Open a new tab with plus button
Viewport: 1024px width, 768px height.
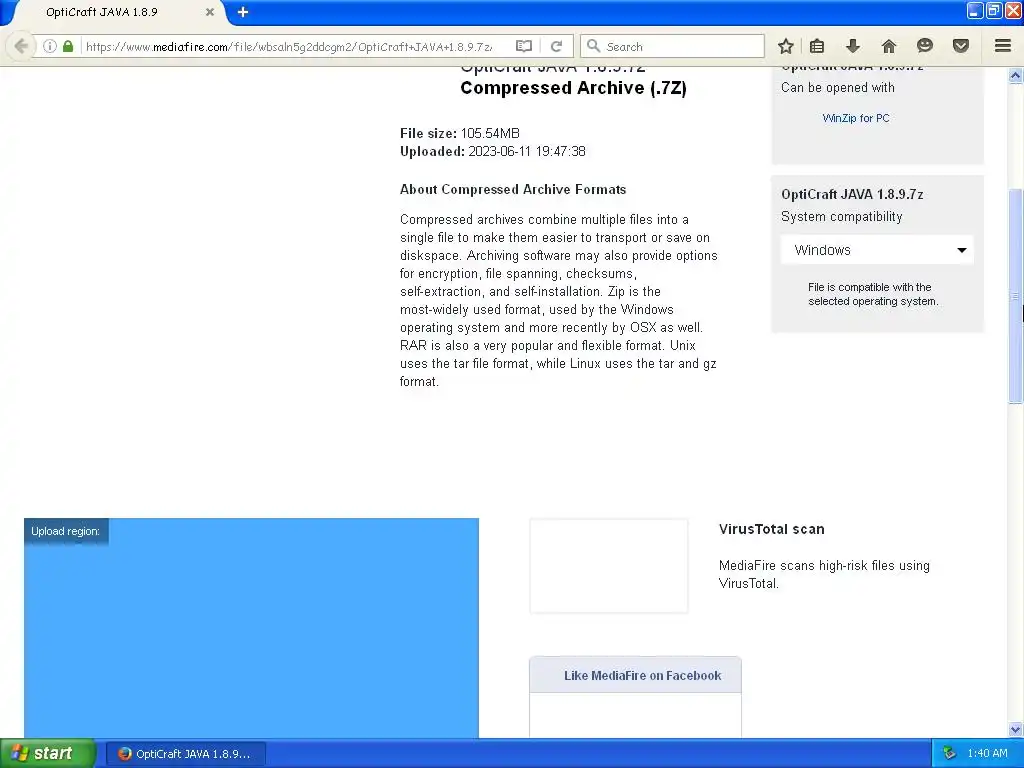click(x=242, y=12)
